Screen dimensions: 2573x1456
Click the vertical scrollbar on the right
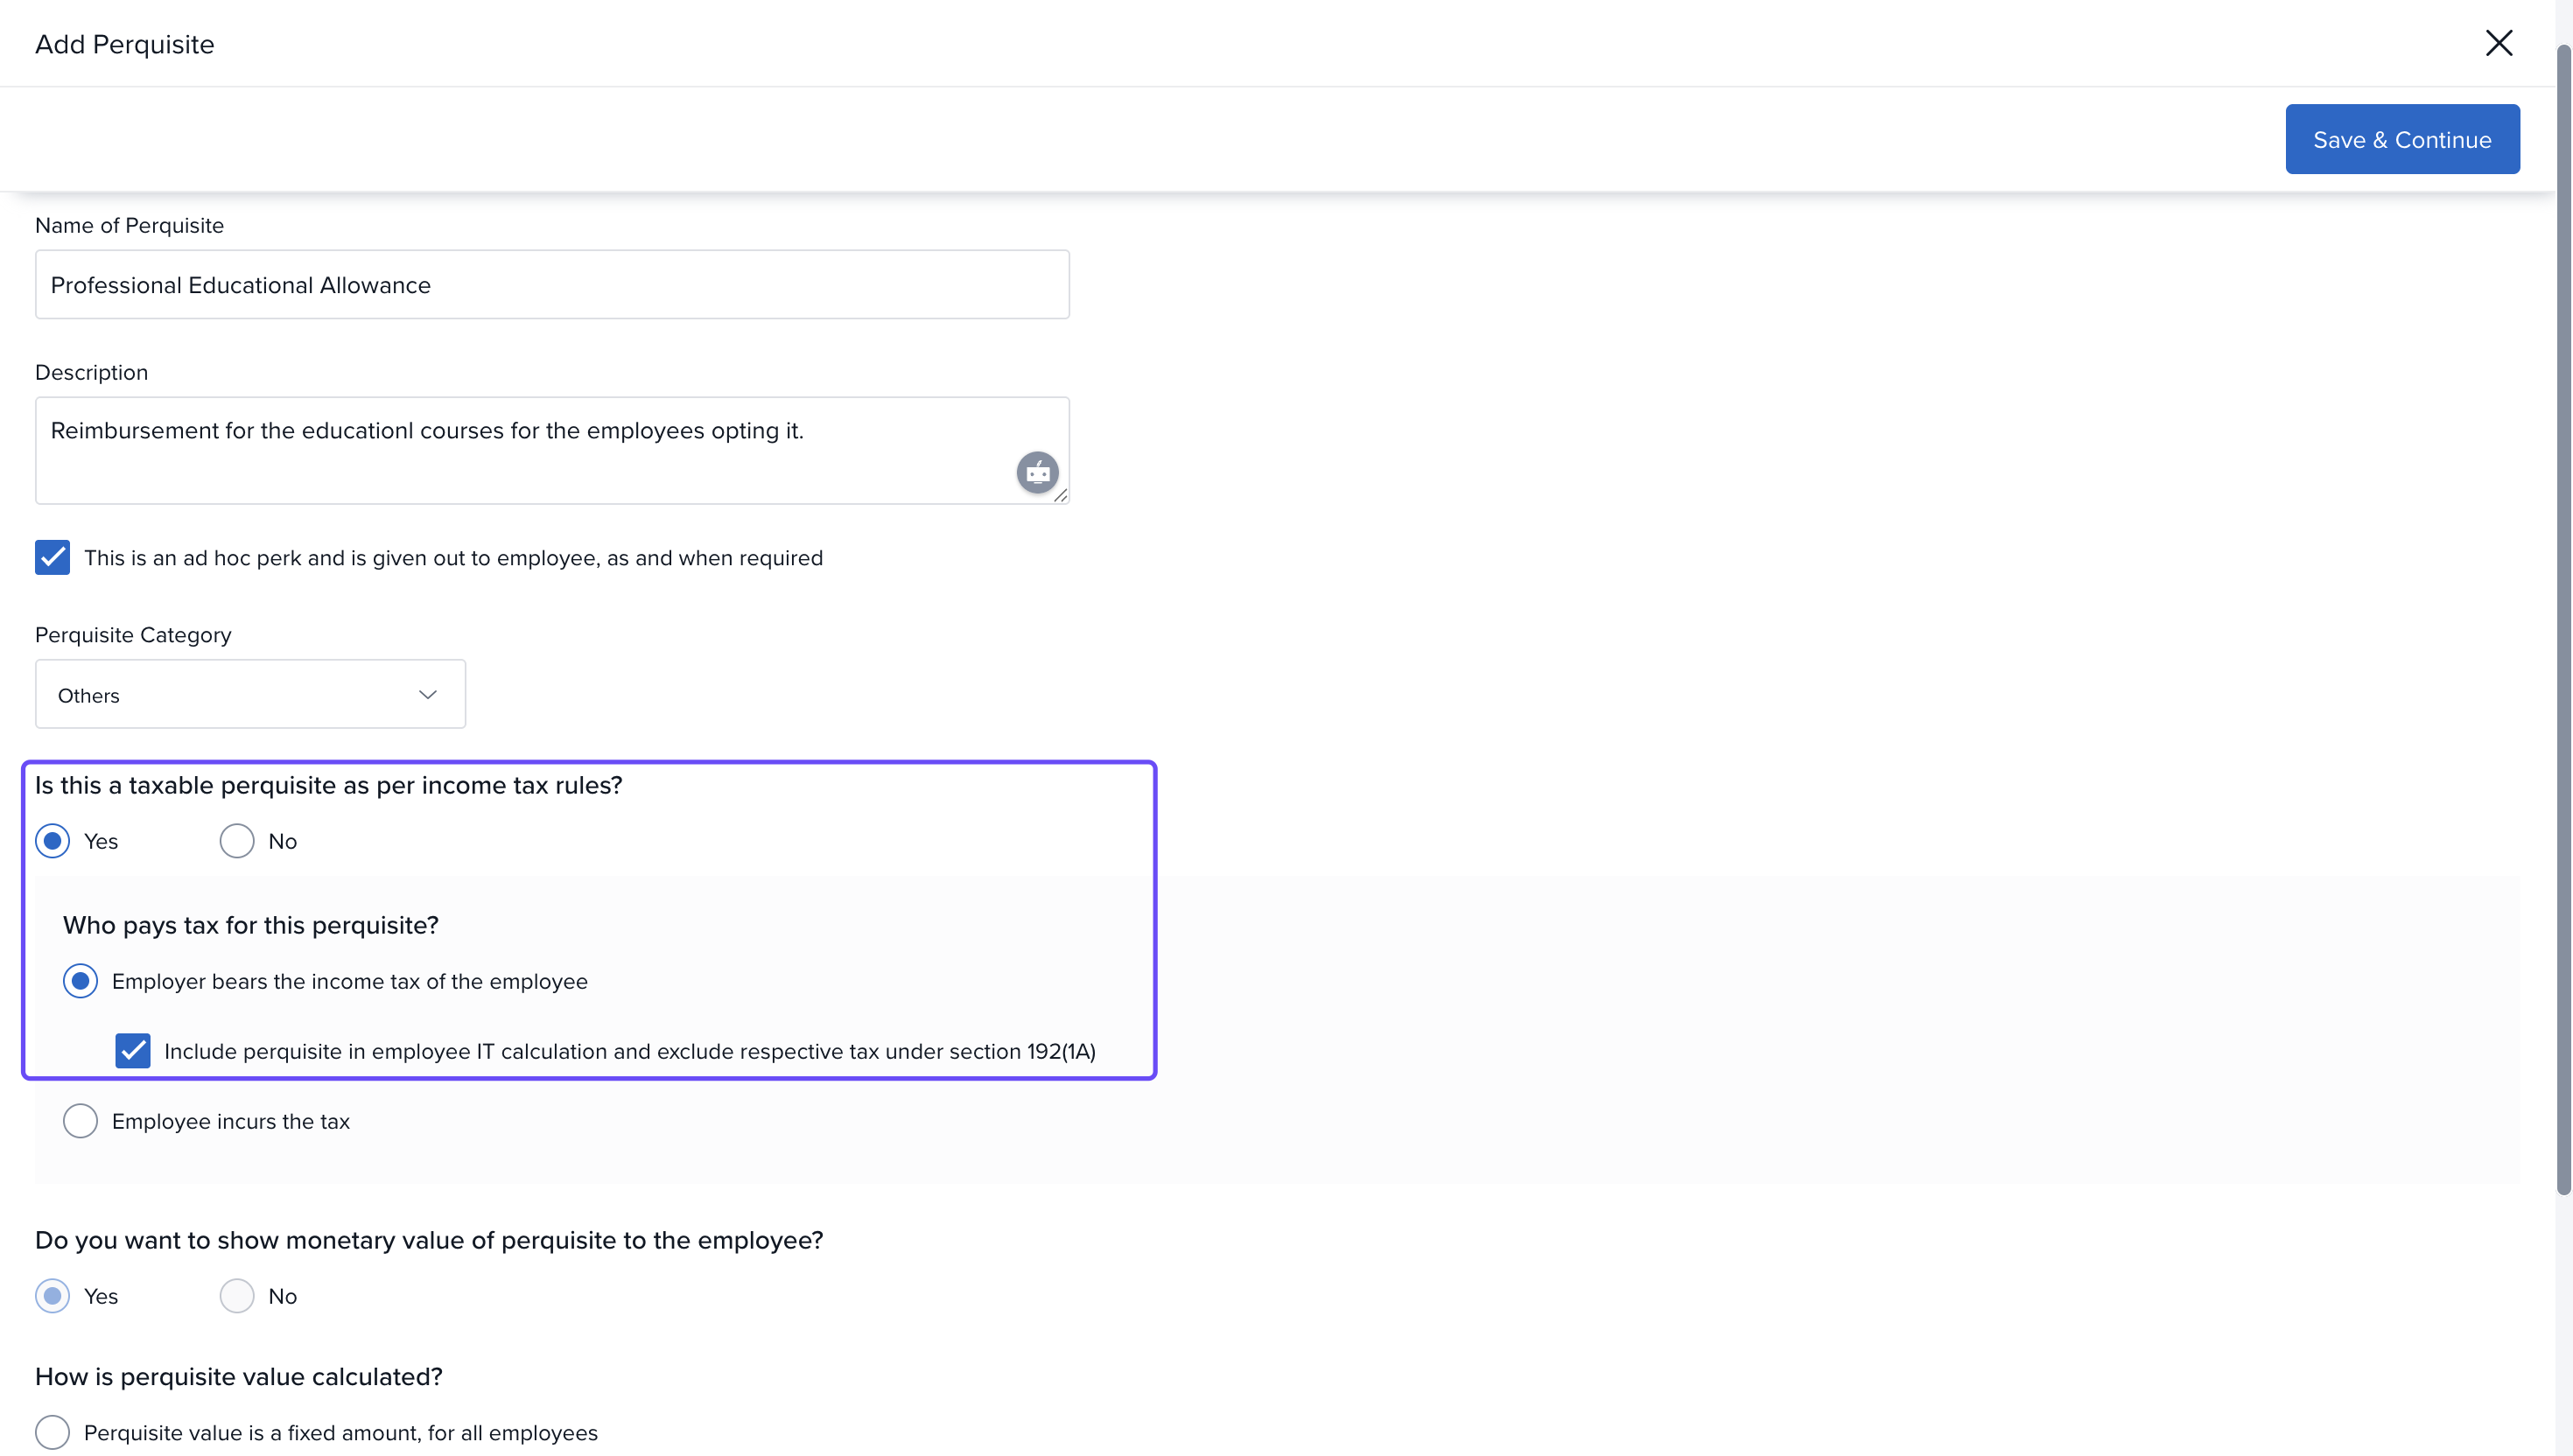(x=2563, y=620)
